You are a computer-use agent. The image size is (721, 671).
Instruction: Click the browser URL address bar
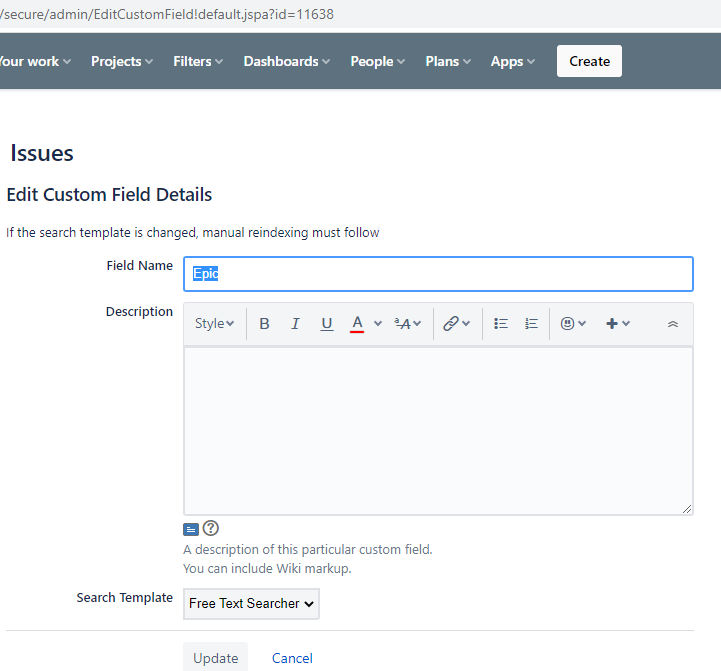click(360, 14)
